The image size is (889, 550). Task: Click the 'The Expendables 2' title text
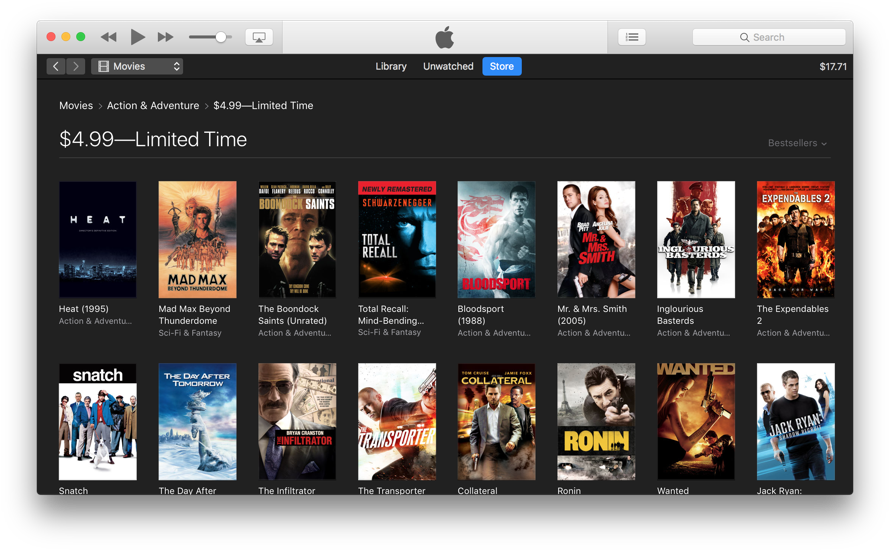[x=792, y=315]
